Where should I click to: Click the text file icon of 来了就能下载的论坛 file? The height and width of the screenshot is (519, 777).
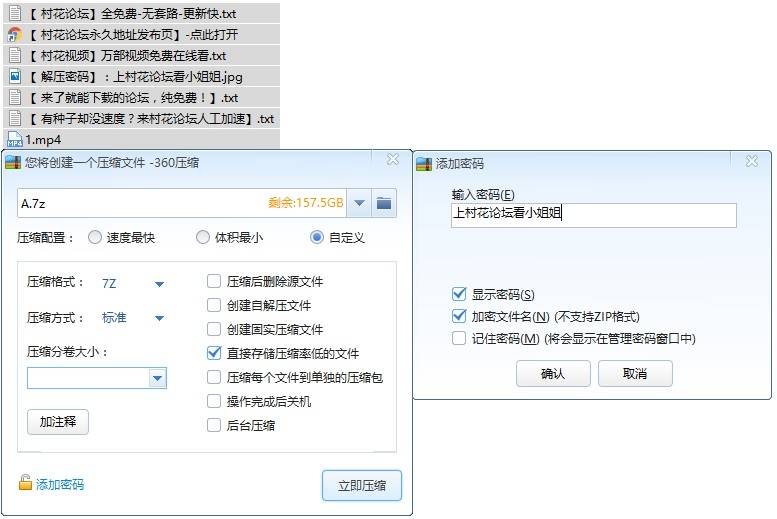15,97
